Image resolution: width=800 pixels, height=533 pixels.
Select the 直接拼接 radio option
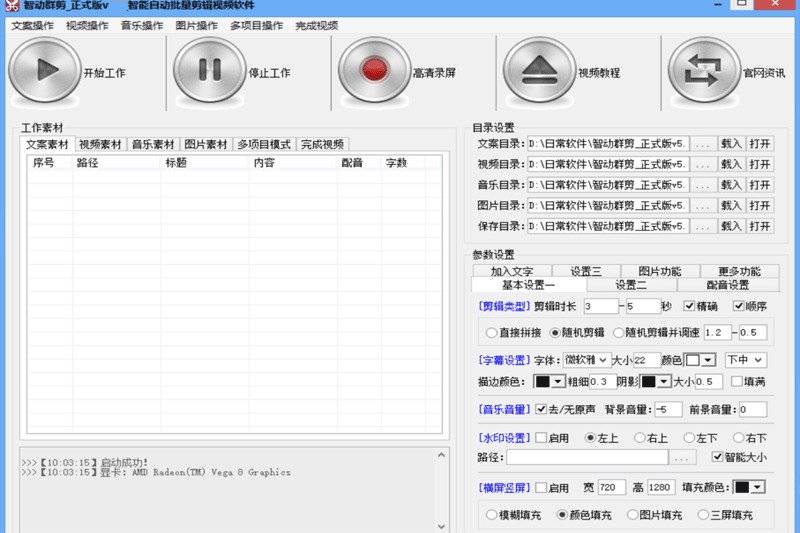click(491, 332)
